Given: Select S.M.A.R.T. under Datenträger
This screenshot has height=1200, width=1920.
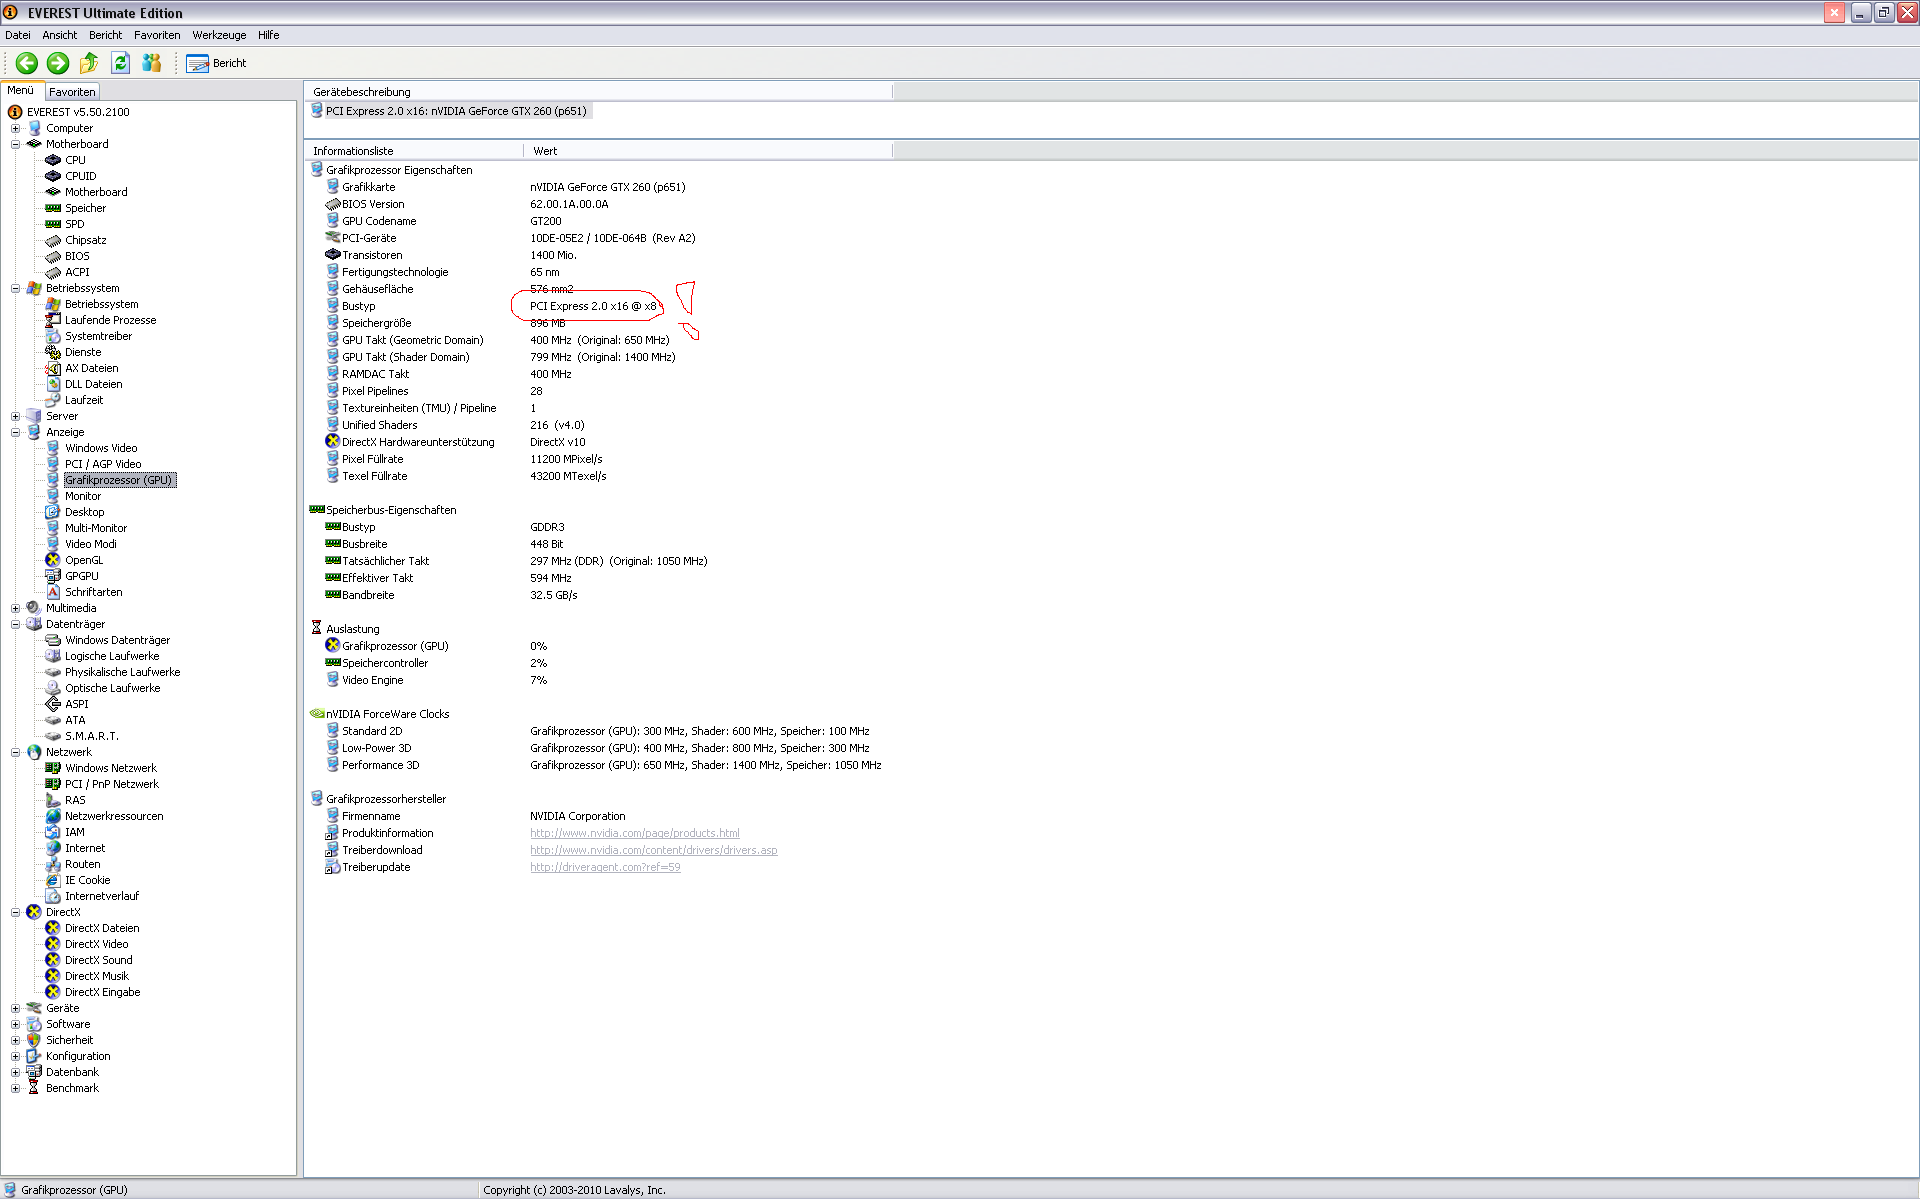Looking at the screenshot, I should click(91, 736).
